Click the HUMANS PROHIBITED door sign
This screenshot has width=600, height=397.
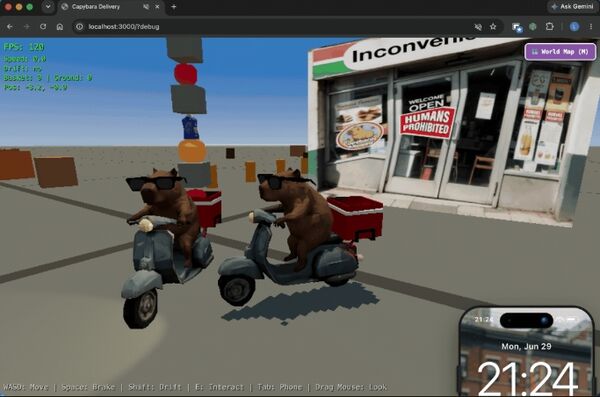427,122
